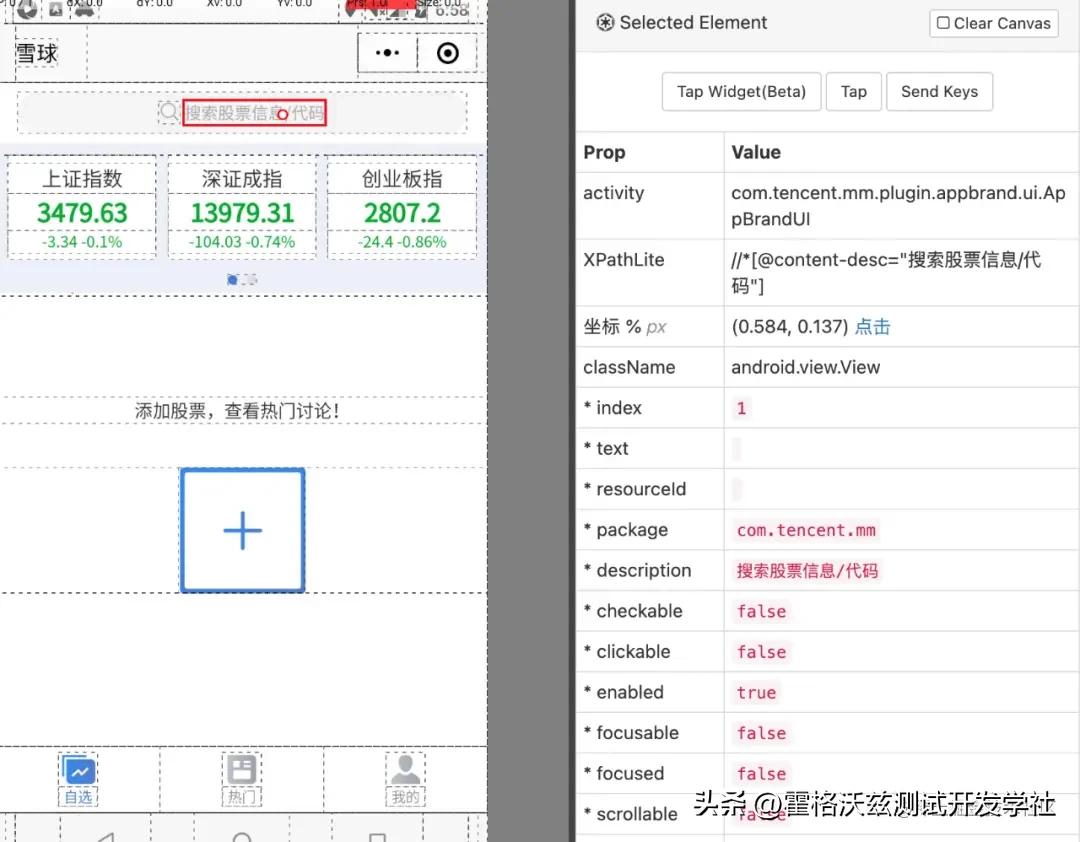This screenshot has width=1080, height=842.
Task: Click the plus icon to add a stock
Action: coord(242,530)
